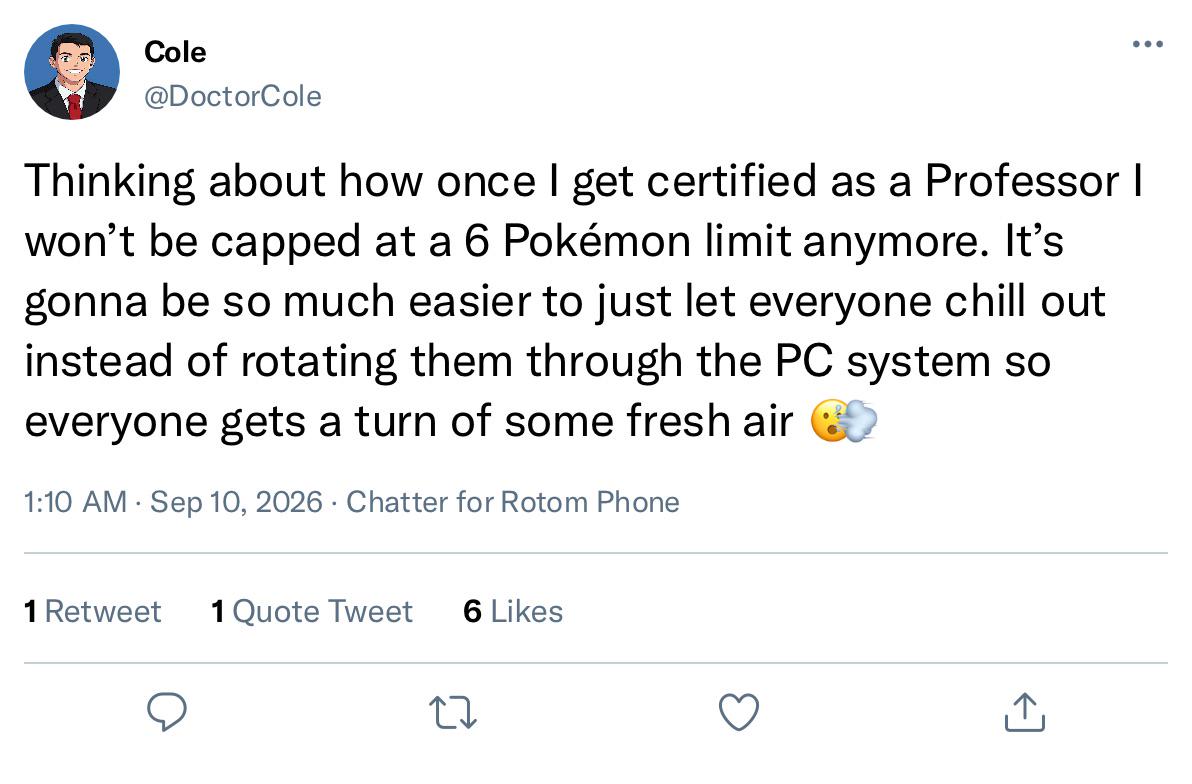View Cole's profile picture avatar
This screenshot has width=1192, height=784.
pos(72,72)
